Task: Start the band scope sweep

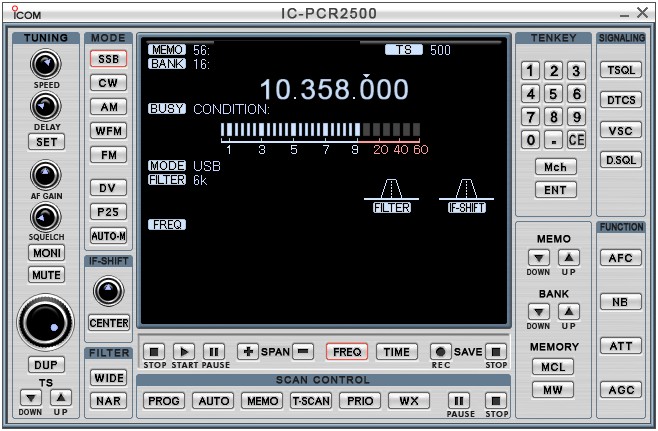Action: click(x=184, y=351)
